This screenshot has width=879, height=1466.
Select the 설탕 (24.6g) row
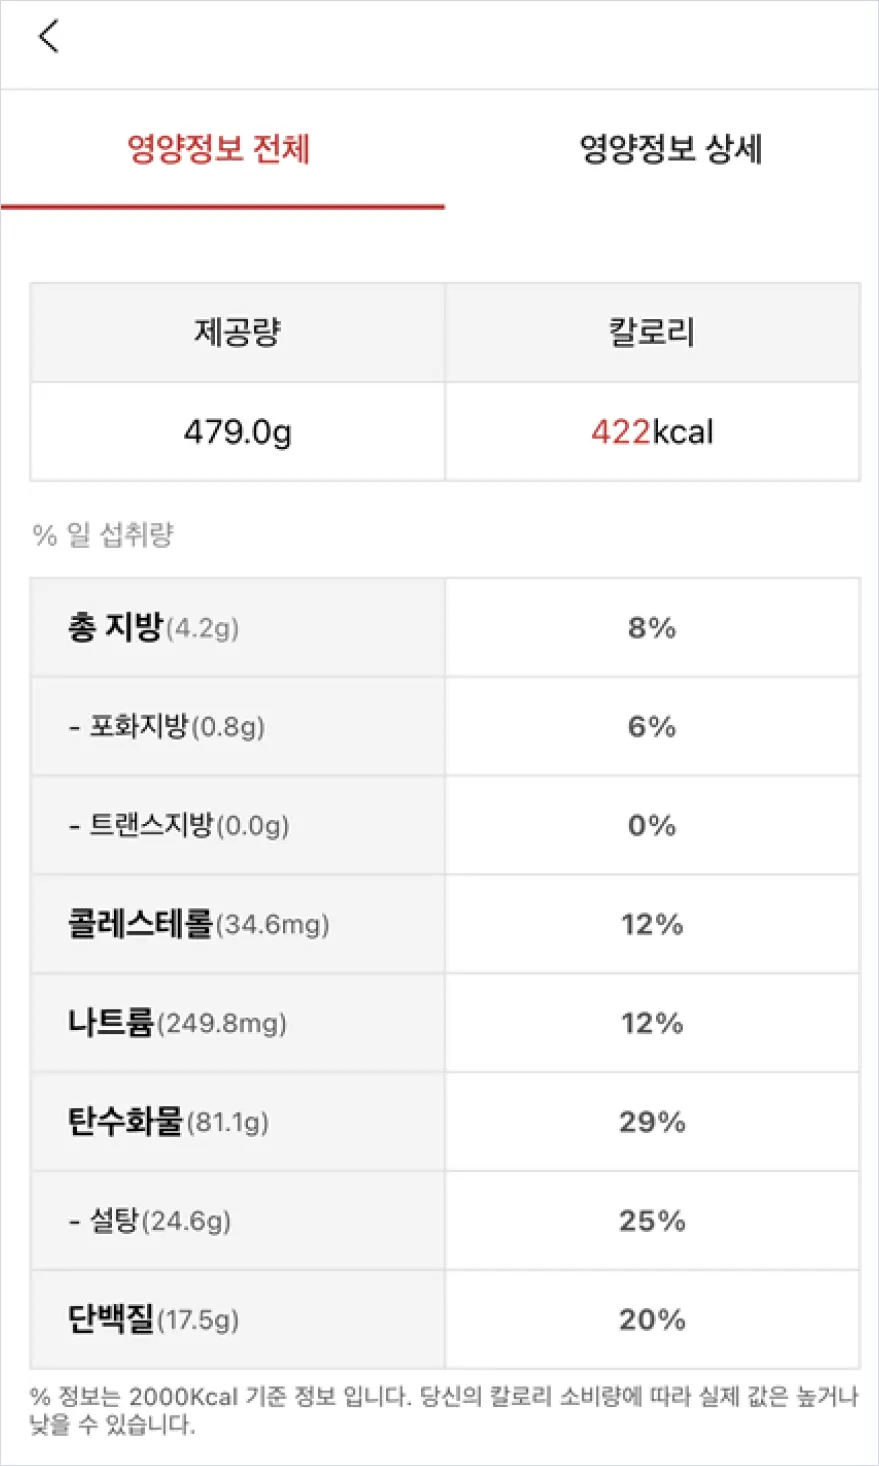pyautogui.click(x=445, y=1221)
